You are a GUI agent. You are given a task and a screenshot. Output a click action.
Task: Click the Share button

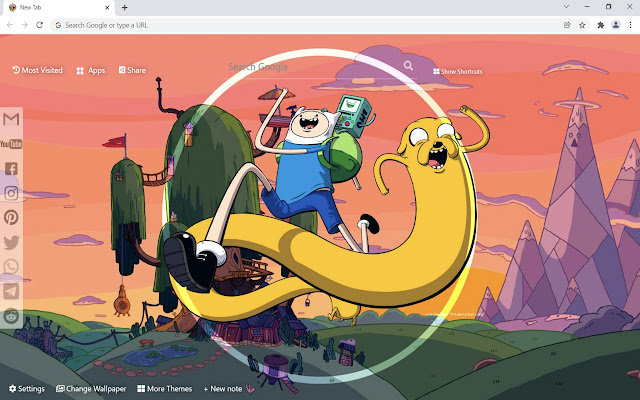132,70
